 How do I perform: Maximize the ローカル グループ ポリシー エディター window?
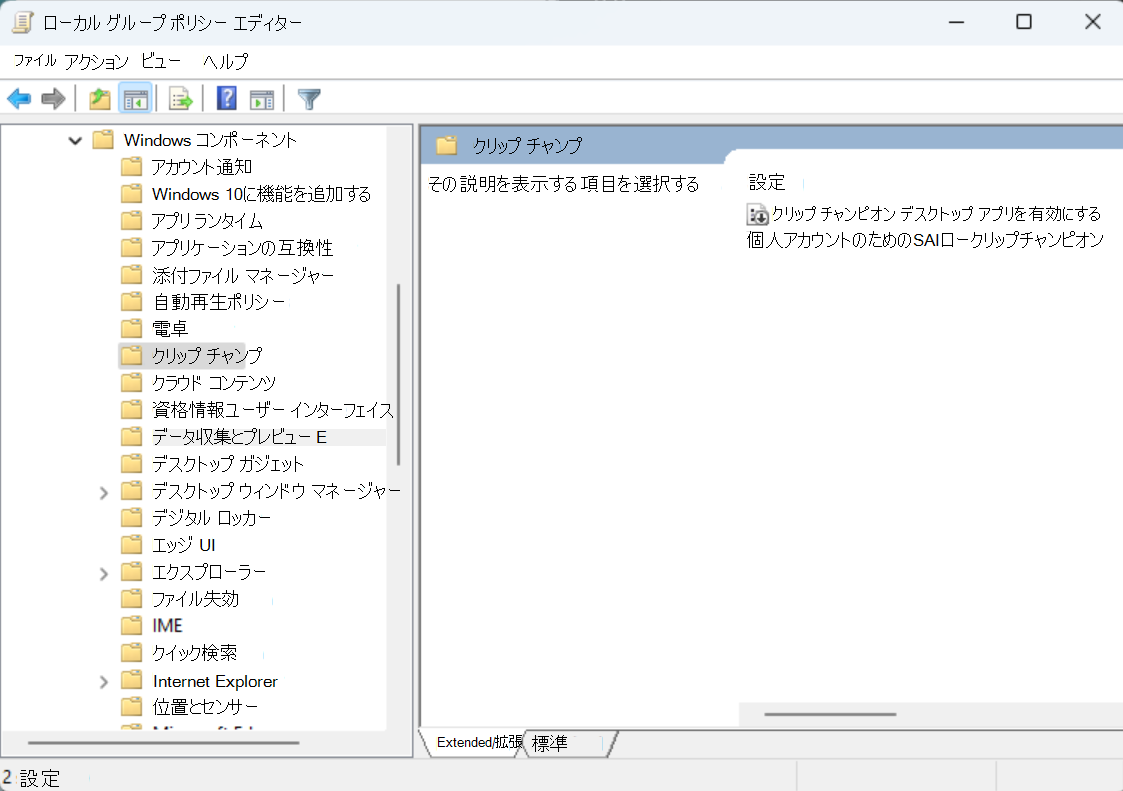click(1024, 22)
